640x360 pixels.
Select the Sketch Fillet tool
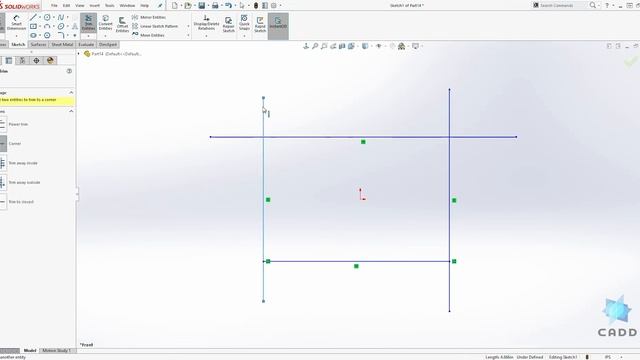pos(61,35)
